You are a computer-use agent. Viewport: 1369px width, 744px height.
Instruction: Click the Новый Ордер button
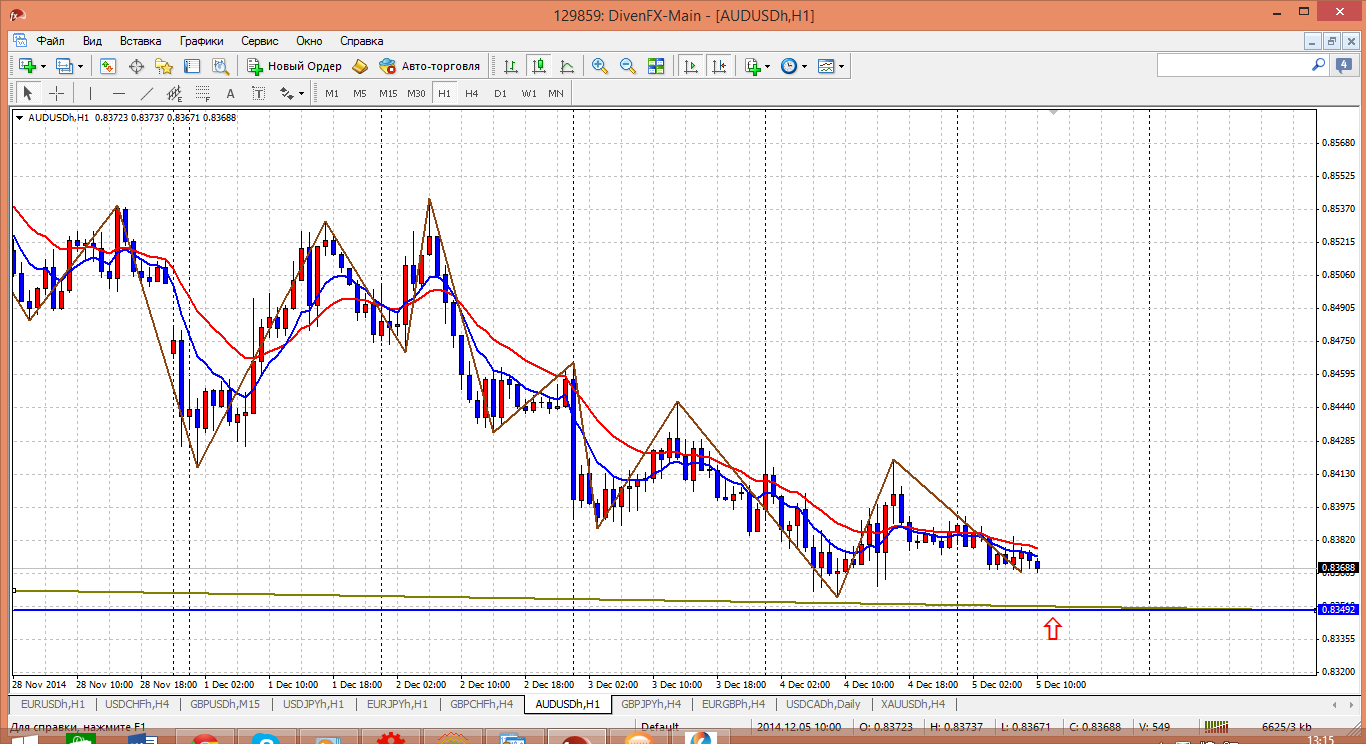pyautogui.click(x=295, y=66)
